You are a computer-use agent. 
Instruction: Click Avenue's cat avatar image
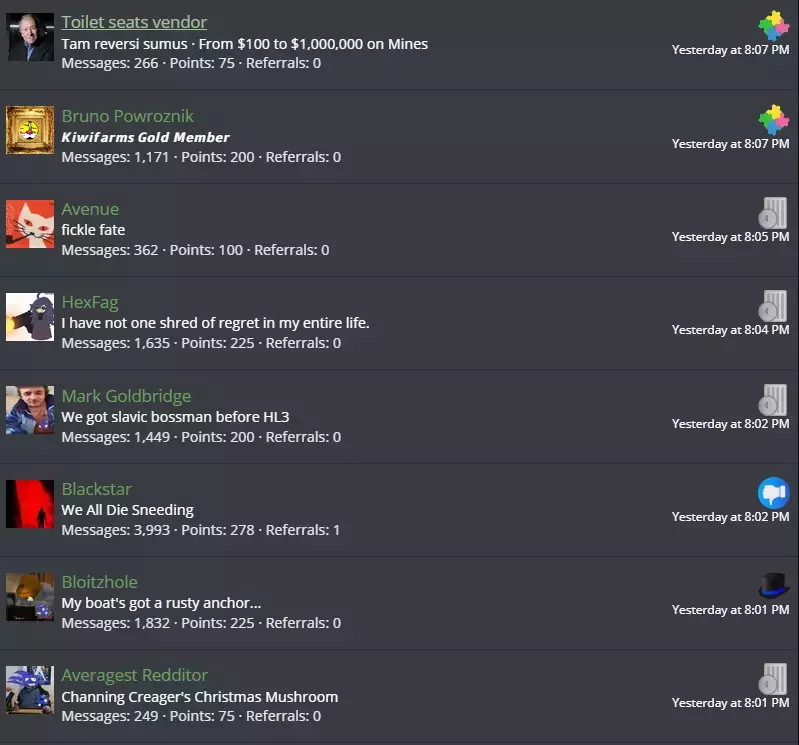click(x=30, y=224)
